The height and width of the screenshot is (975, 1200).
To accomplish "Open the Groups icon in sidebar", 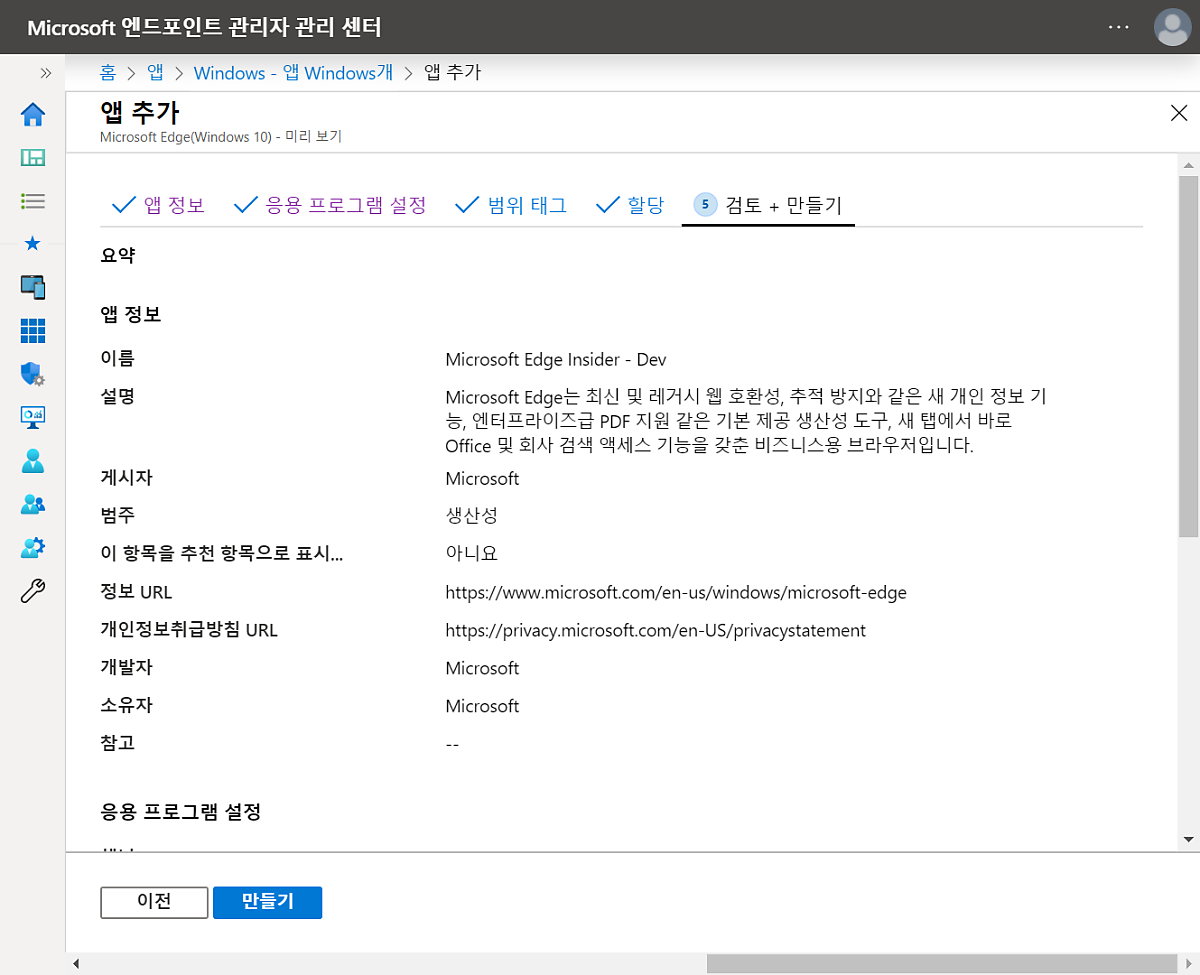I will [x=33, y=504].
